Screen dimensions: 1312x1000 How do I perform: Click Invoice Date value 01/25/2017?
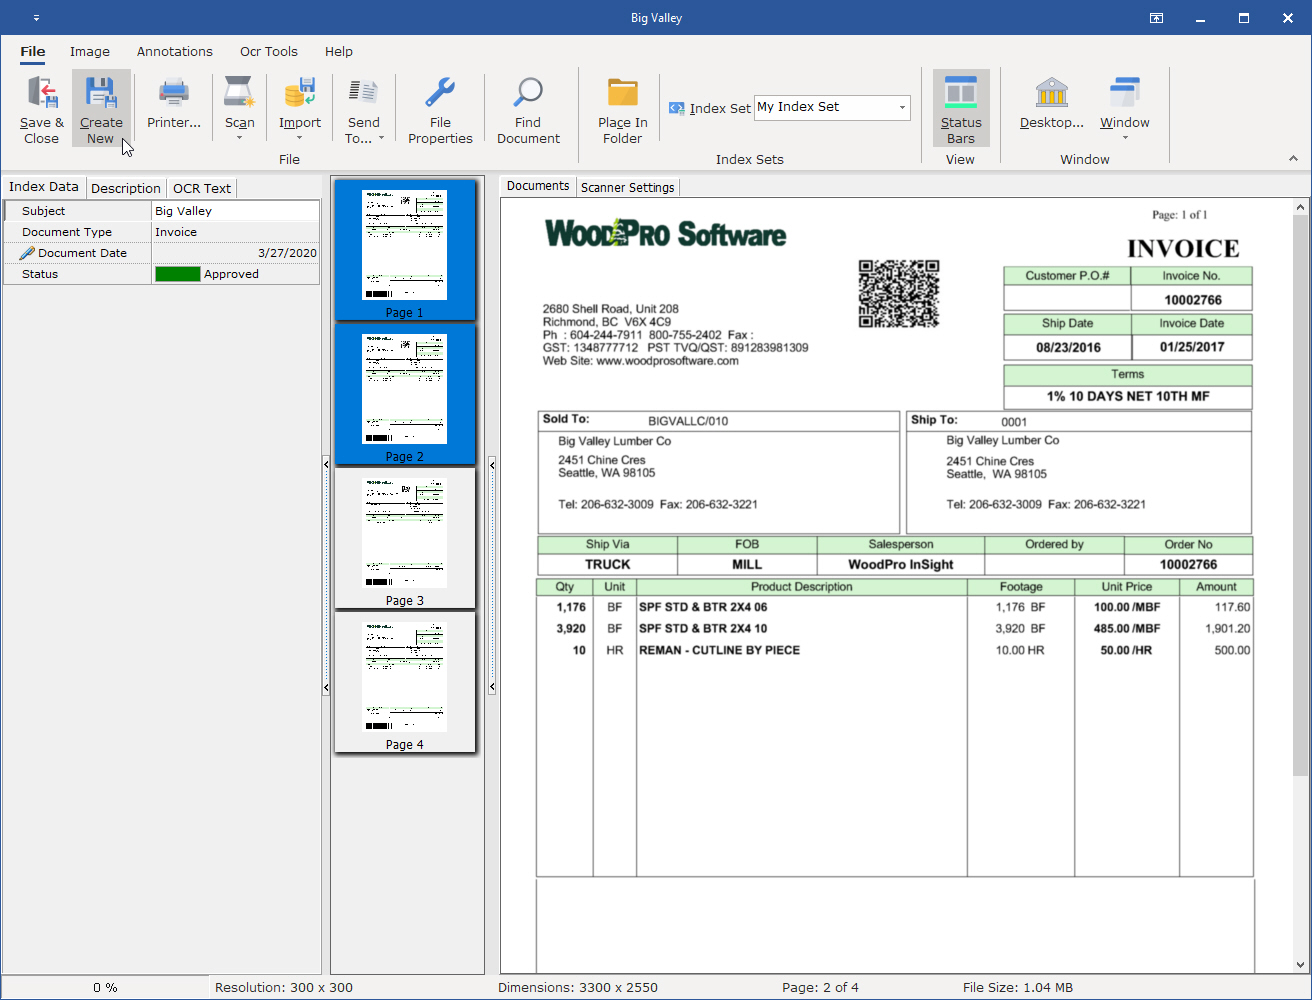coord(1192,348)
